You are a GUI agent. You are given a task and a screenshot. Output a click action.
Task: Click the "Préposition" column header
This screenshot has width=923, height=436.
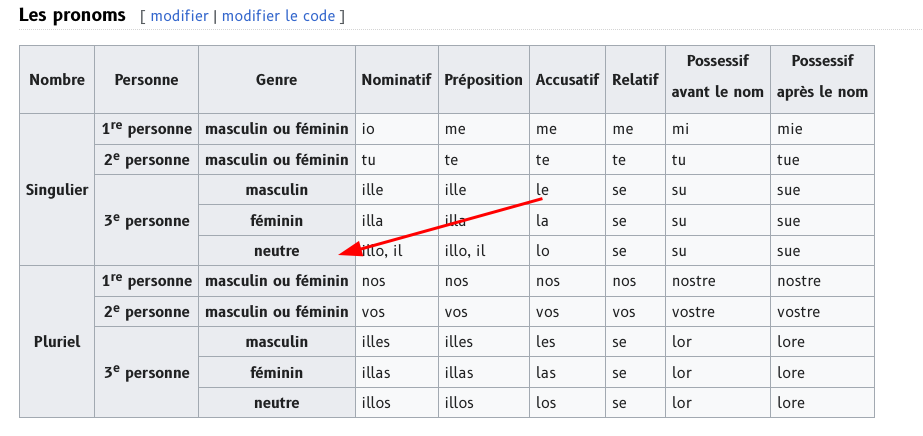pos(484,79)
